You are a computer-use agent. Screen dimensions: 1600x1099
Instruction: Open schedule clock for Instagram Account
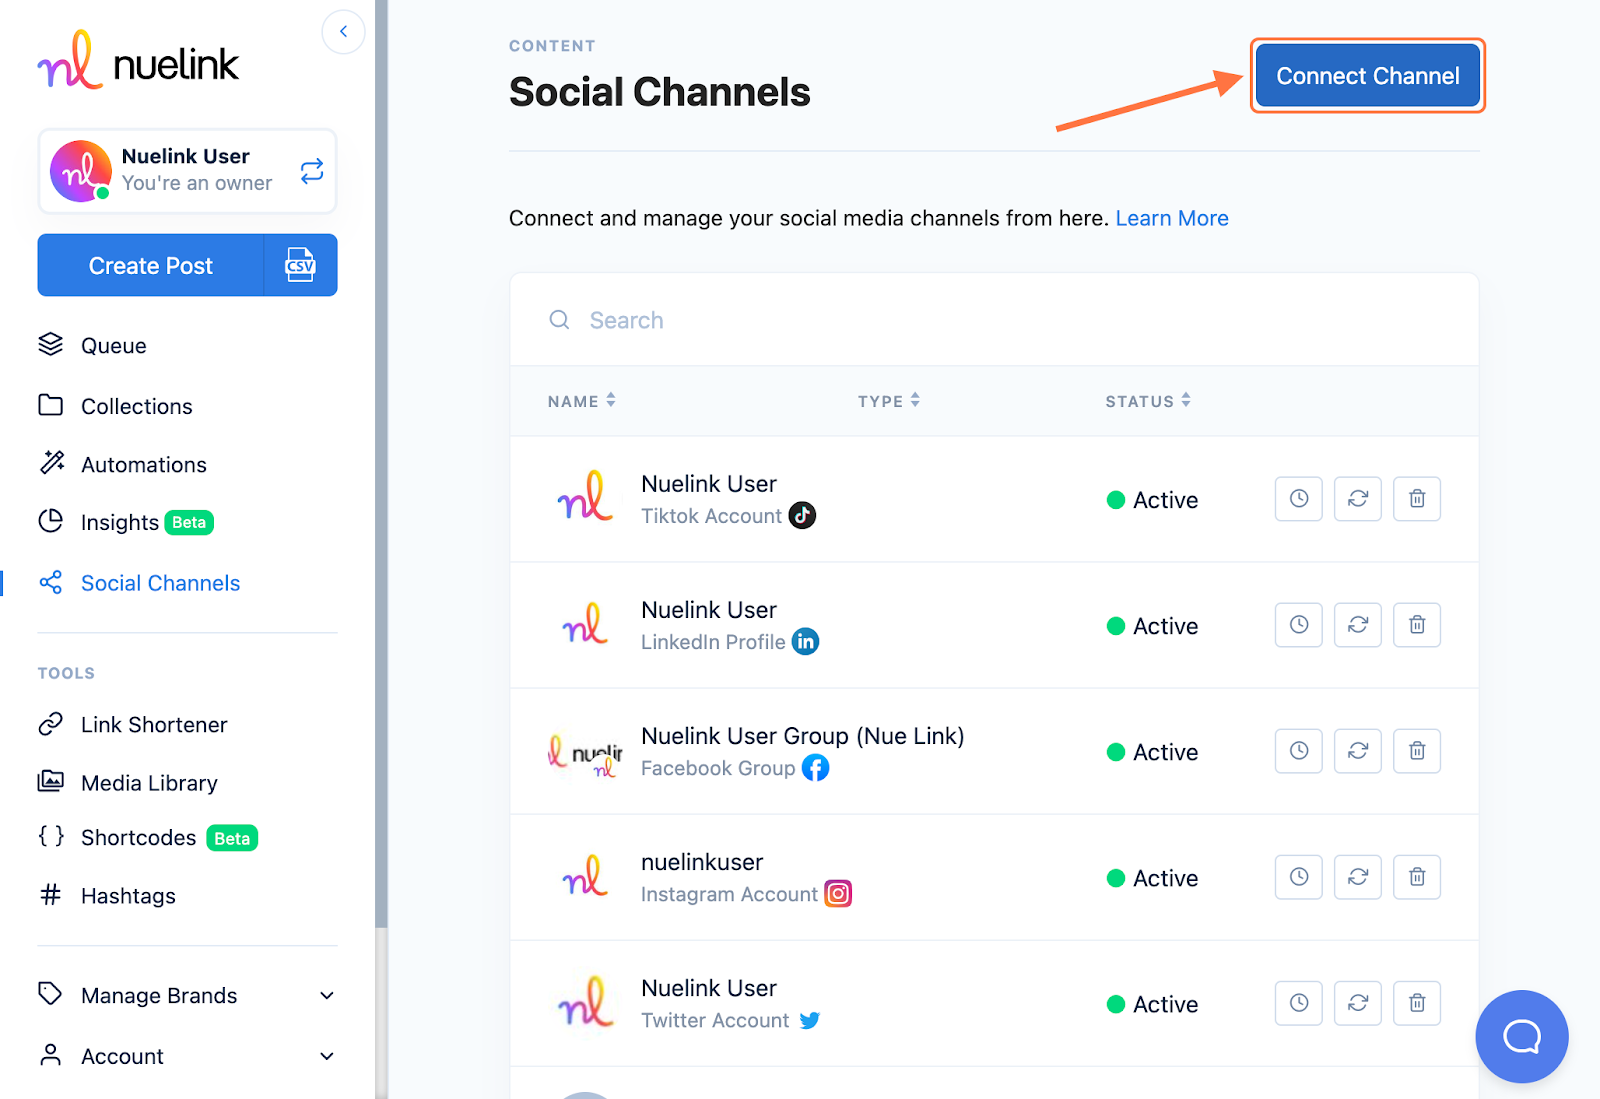[x=1299, y=877]
